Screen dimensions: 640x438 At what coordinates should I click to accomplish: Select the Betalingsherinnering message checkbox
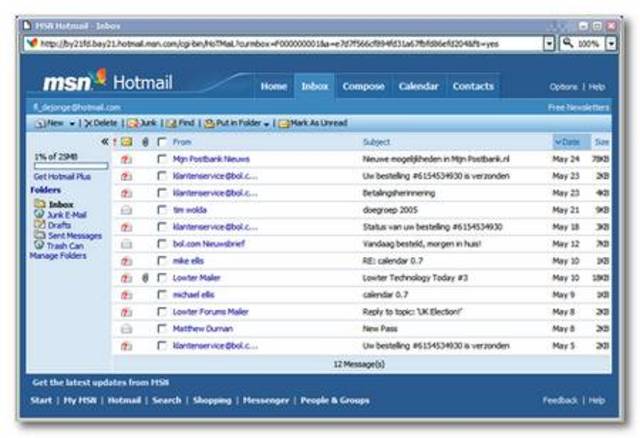tap(162, 193)
